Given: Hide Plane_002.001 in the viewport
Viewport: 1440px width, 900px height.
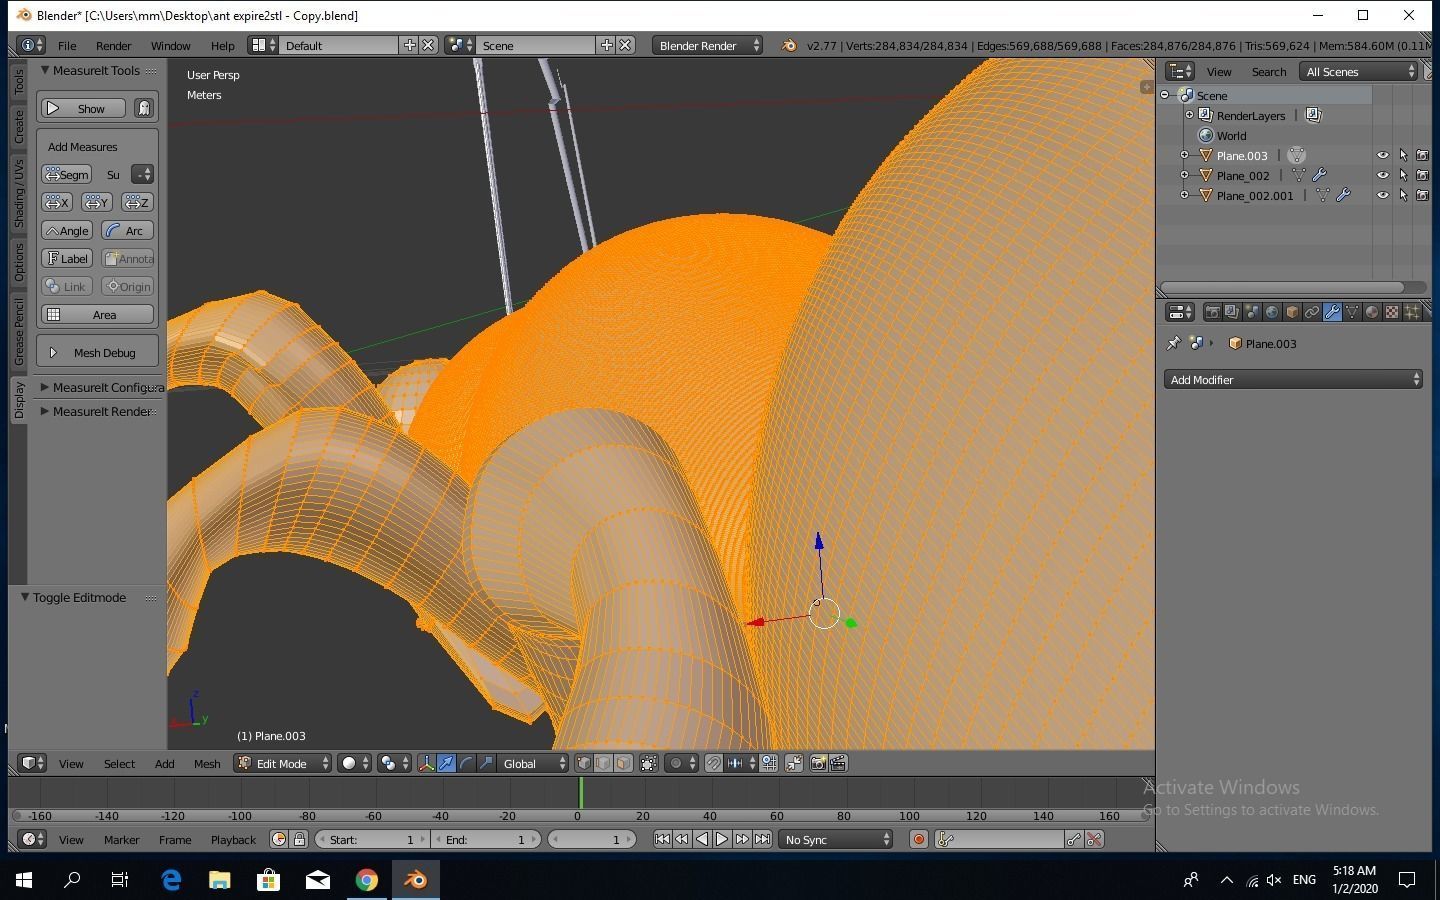Looking at the screenshot, I should point(1383,195).
